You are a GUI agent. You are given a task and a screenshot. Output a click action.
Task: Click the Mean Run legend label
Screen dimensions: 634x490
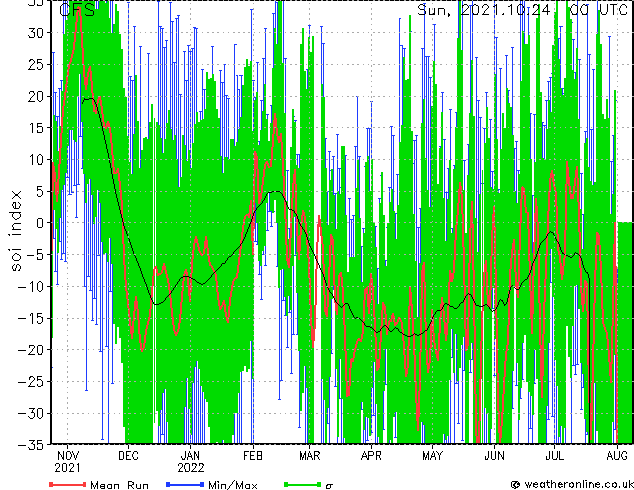[x=119, y=484]
